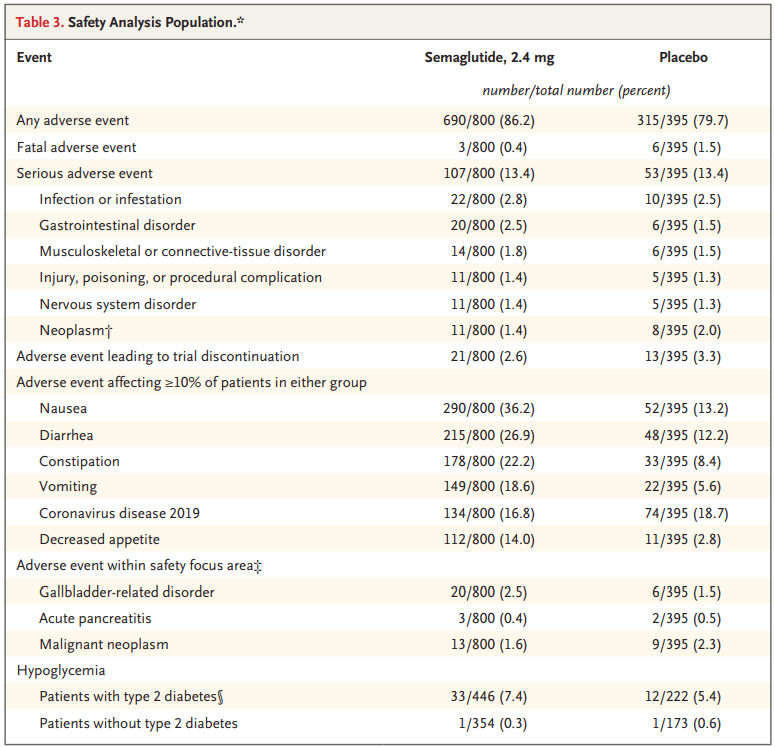The height and width of the screenshot is (747, 775).
Task: Select the "Fatal adverse event" row label
Action: coord(76,147)
